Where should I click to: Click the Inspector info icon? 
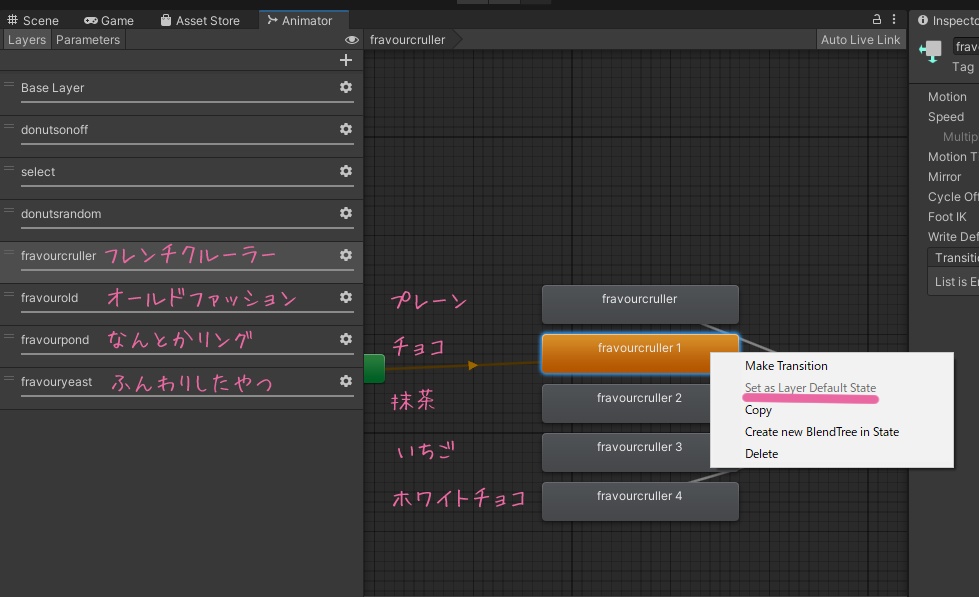[x=921, y=19]
